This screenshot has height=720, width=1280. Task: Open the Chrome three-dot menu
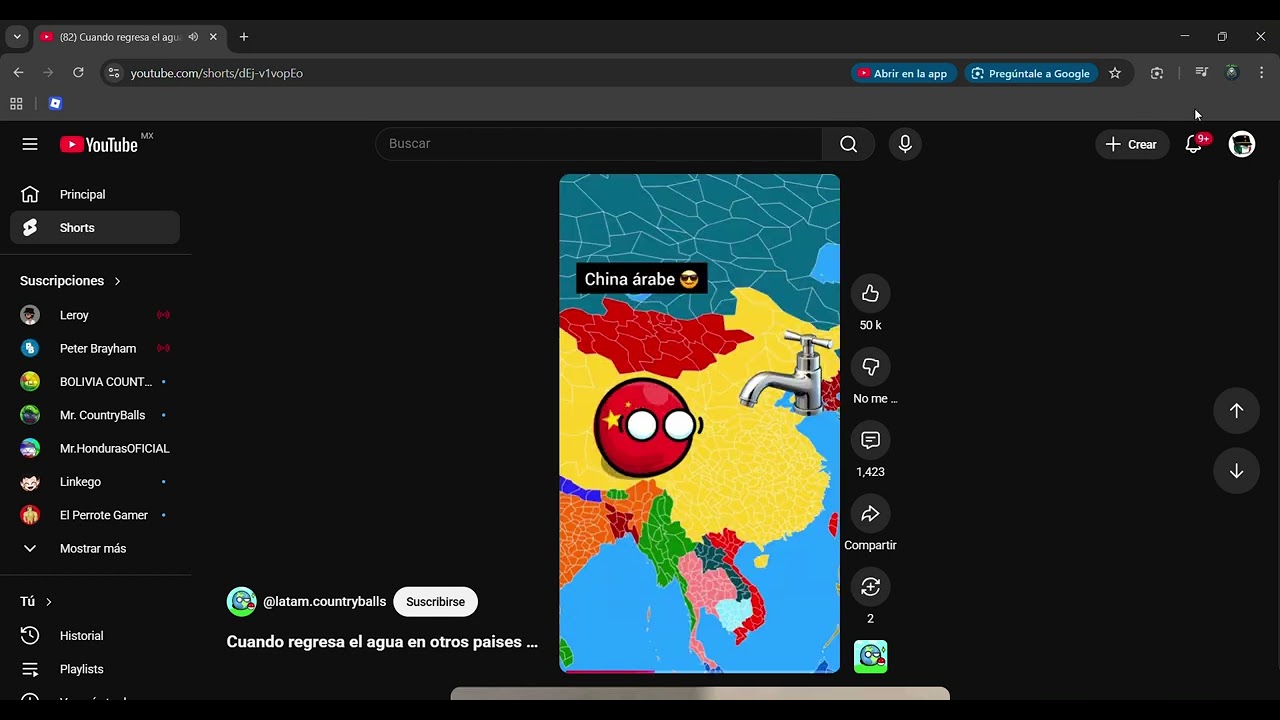click(1261, 73)
